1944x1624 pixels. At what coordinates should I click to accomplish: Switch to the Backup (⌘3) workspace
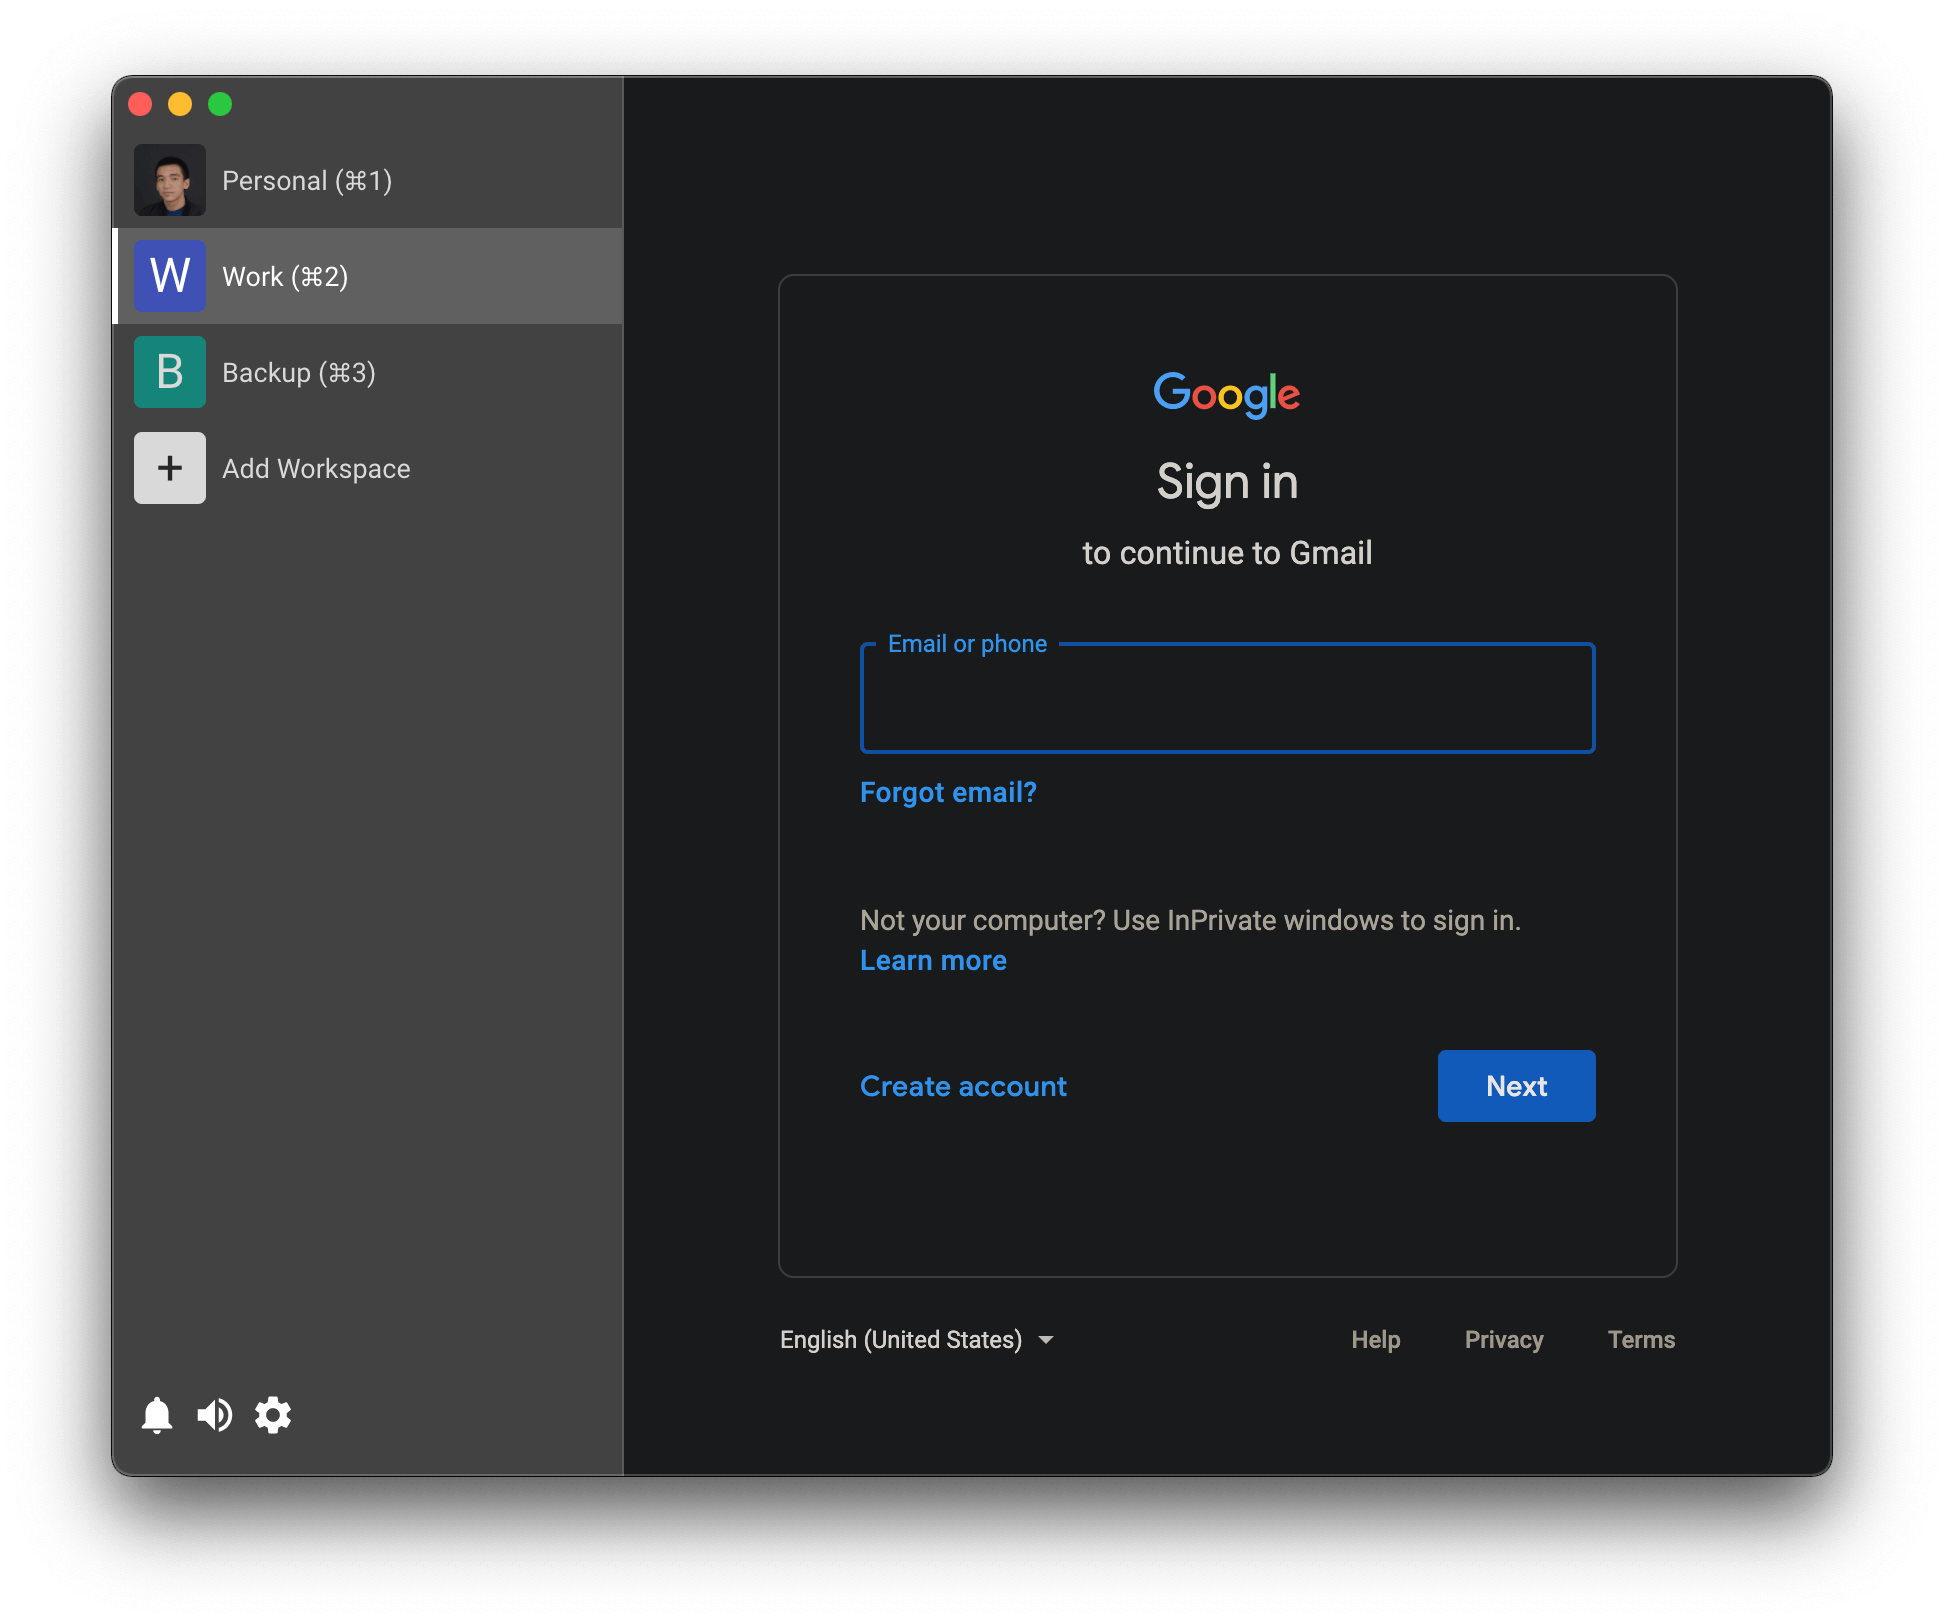tap(298, 373)
